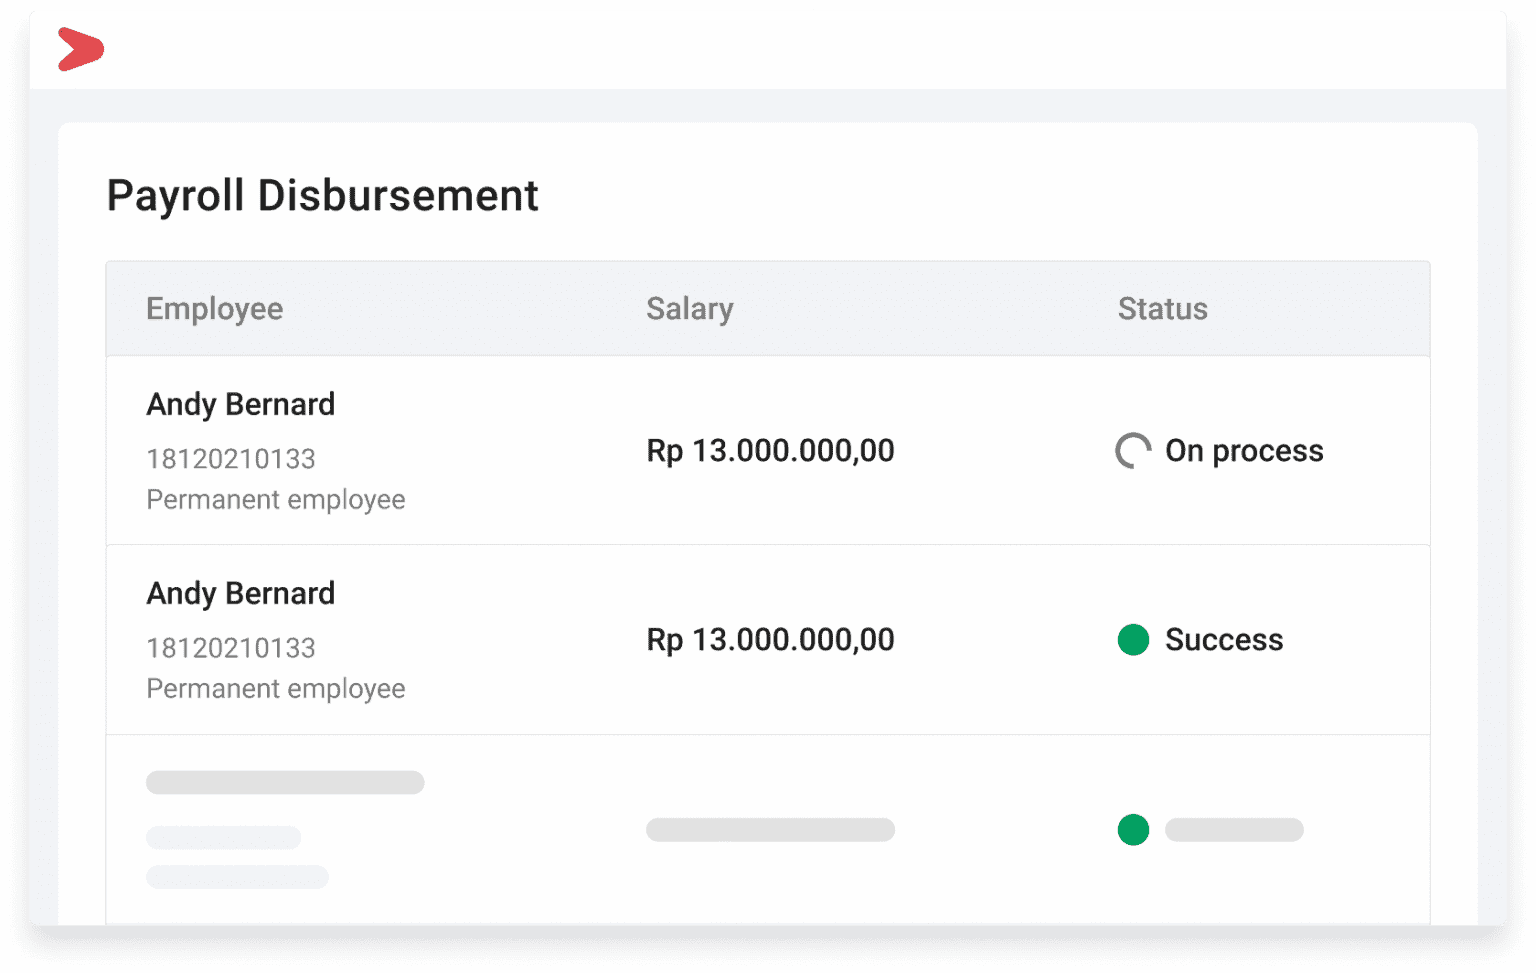Open the app home via the logo icon
The width and height of the screenshot is (1536, 973).
(x=81, y=48)
